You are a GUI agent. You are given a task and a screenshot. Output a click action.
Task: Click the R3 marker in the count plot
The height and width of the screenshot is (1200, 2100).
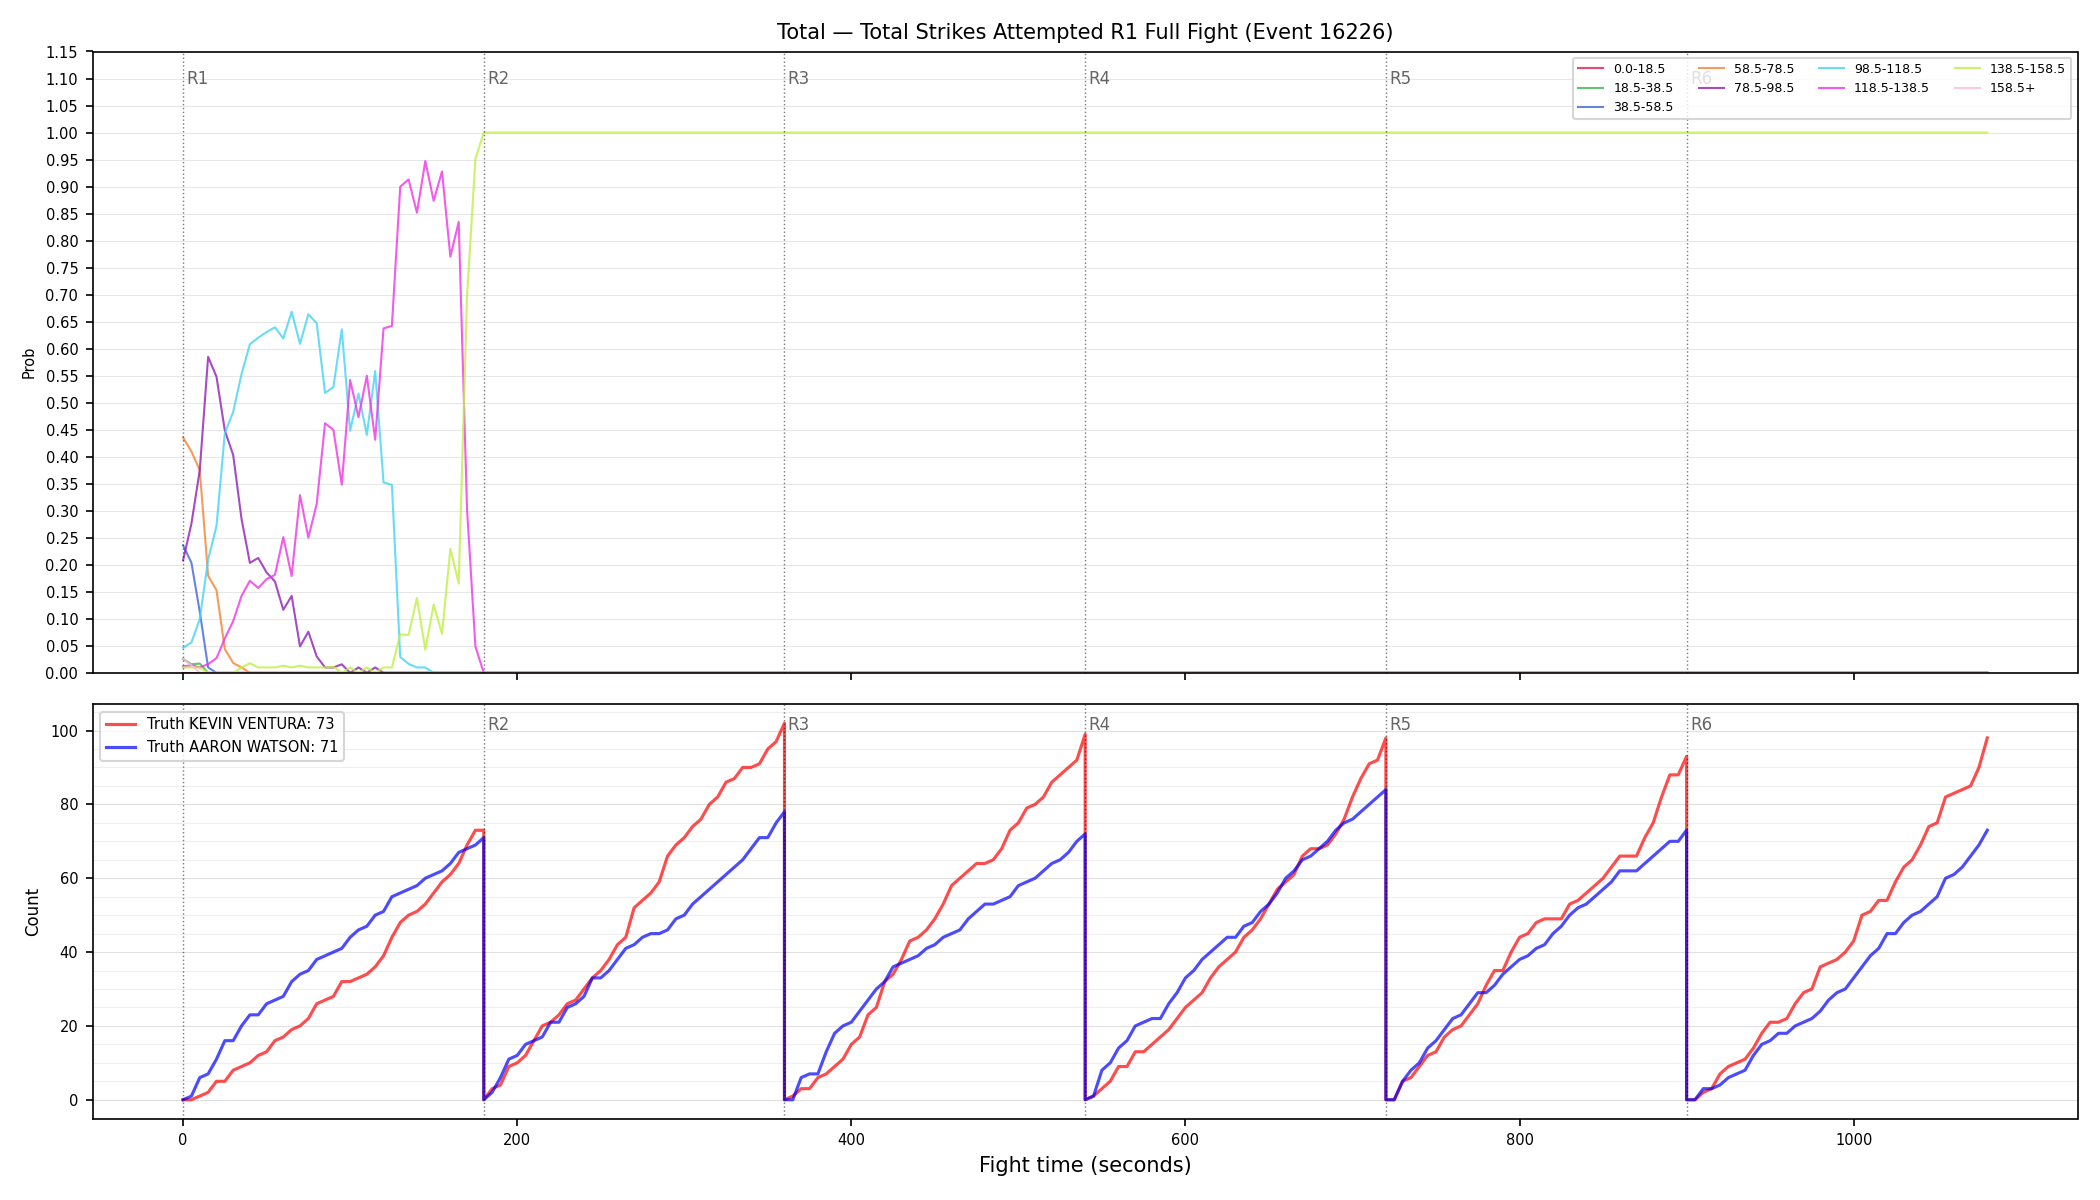798,724
